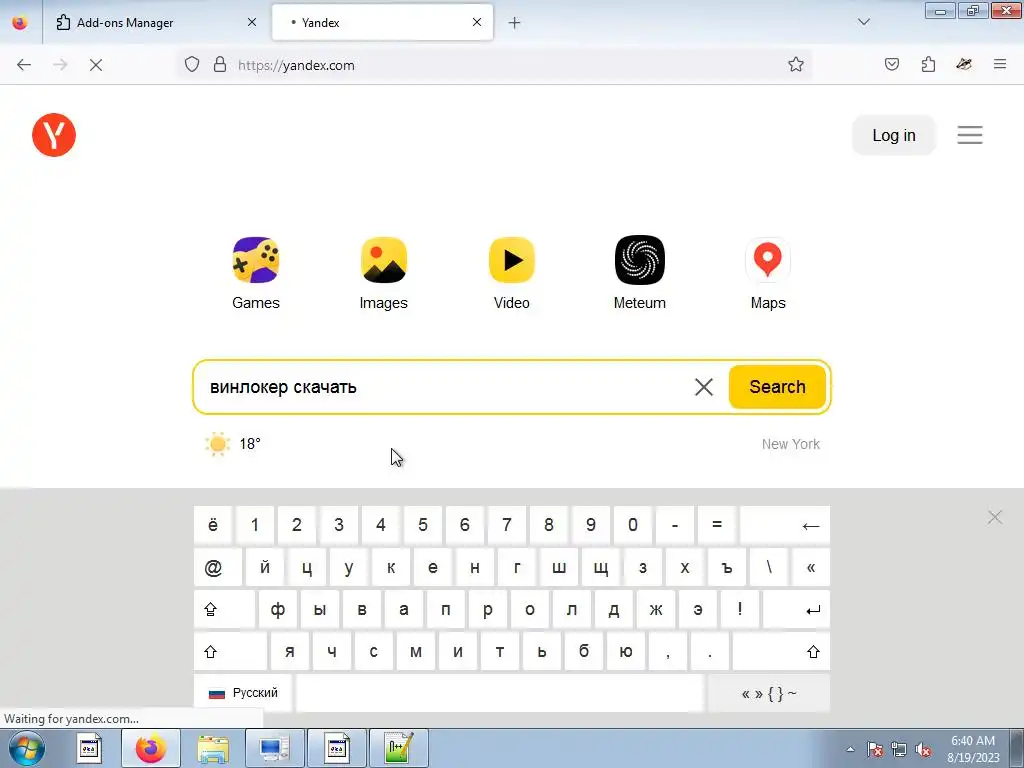The height and width of the screenshot is (768, 1024).
Task: Open the Yandex hamburger menu
Action: pos(970,135)
